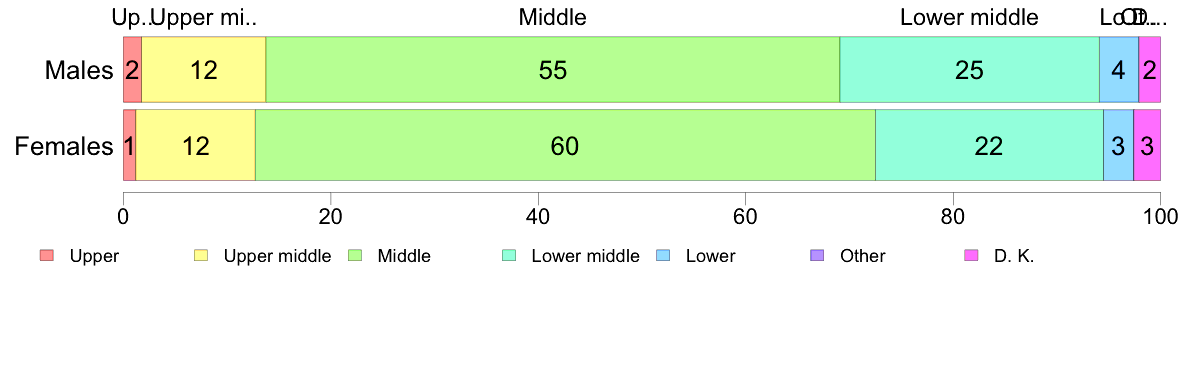
Task: Select Males Lower middle segment showing 25
Action: pos(969,69)
